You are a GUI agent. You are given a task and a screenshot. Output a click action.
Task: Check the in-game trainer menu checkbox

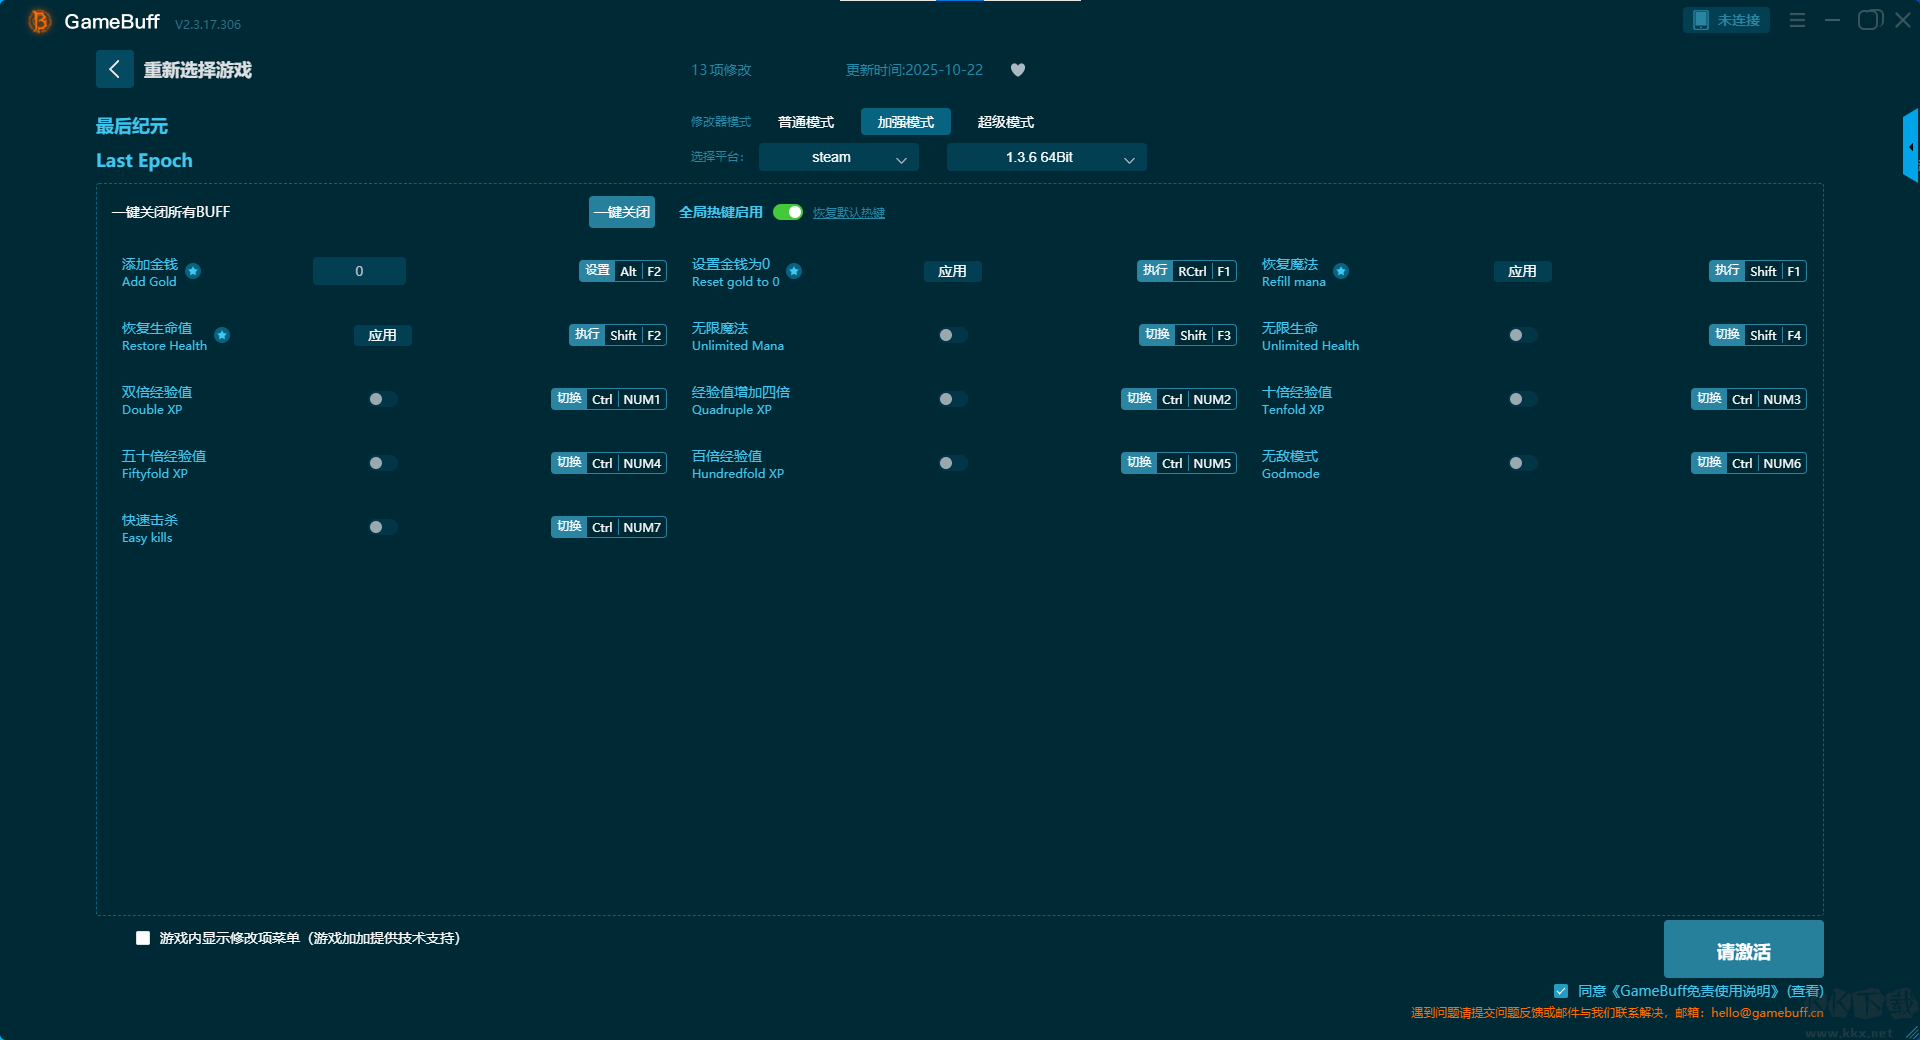143,938
